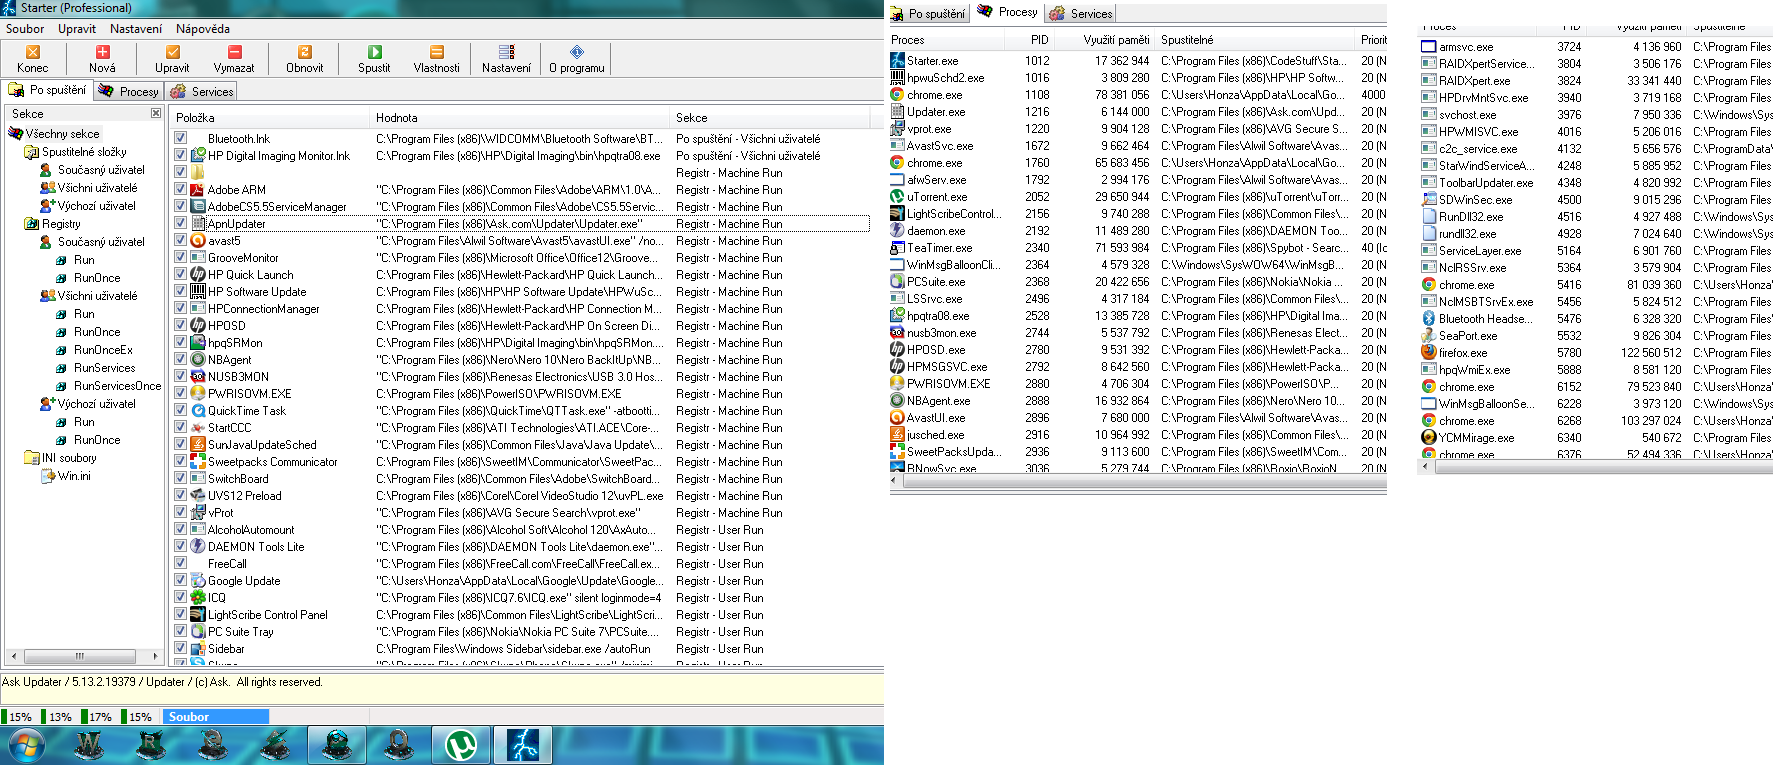Open the Windows Start menu orb
This screenshot has height=776, width=1792.
pos(27,745)
